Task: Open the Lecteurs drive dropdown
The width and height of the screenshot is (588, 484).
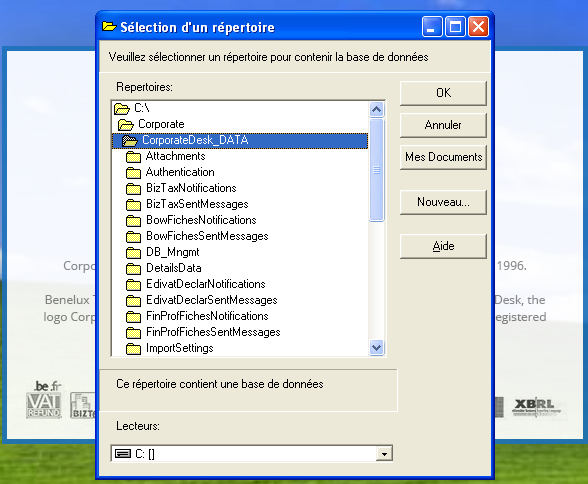Action: (x=384, y=454)
